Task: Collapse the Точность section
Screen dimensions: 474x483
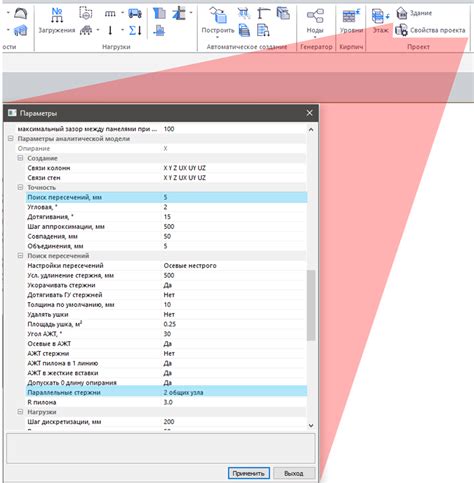Action: coord(20,187)
